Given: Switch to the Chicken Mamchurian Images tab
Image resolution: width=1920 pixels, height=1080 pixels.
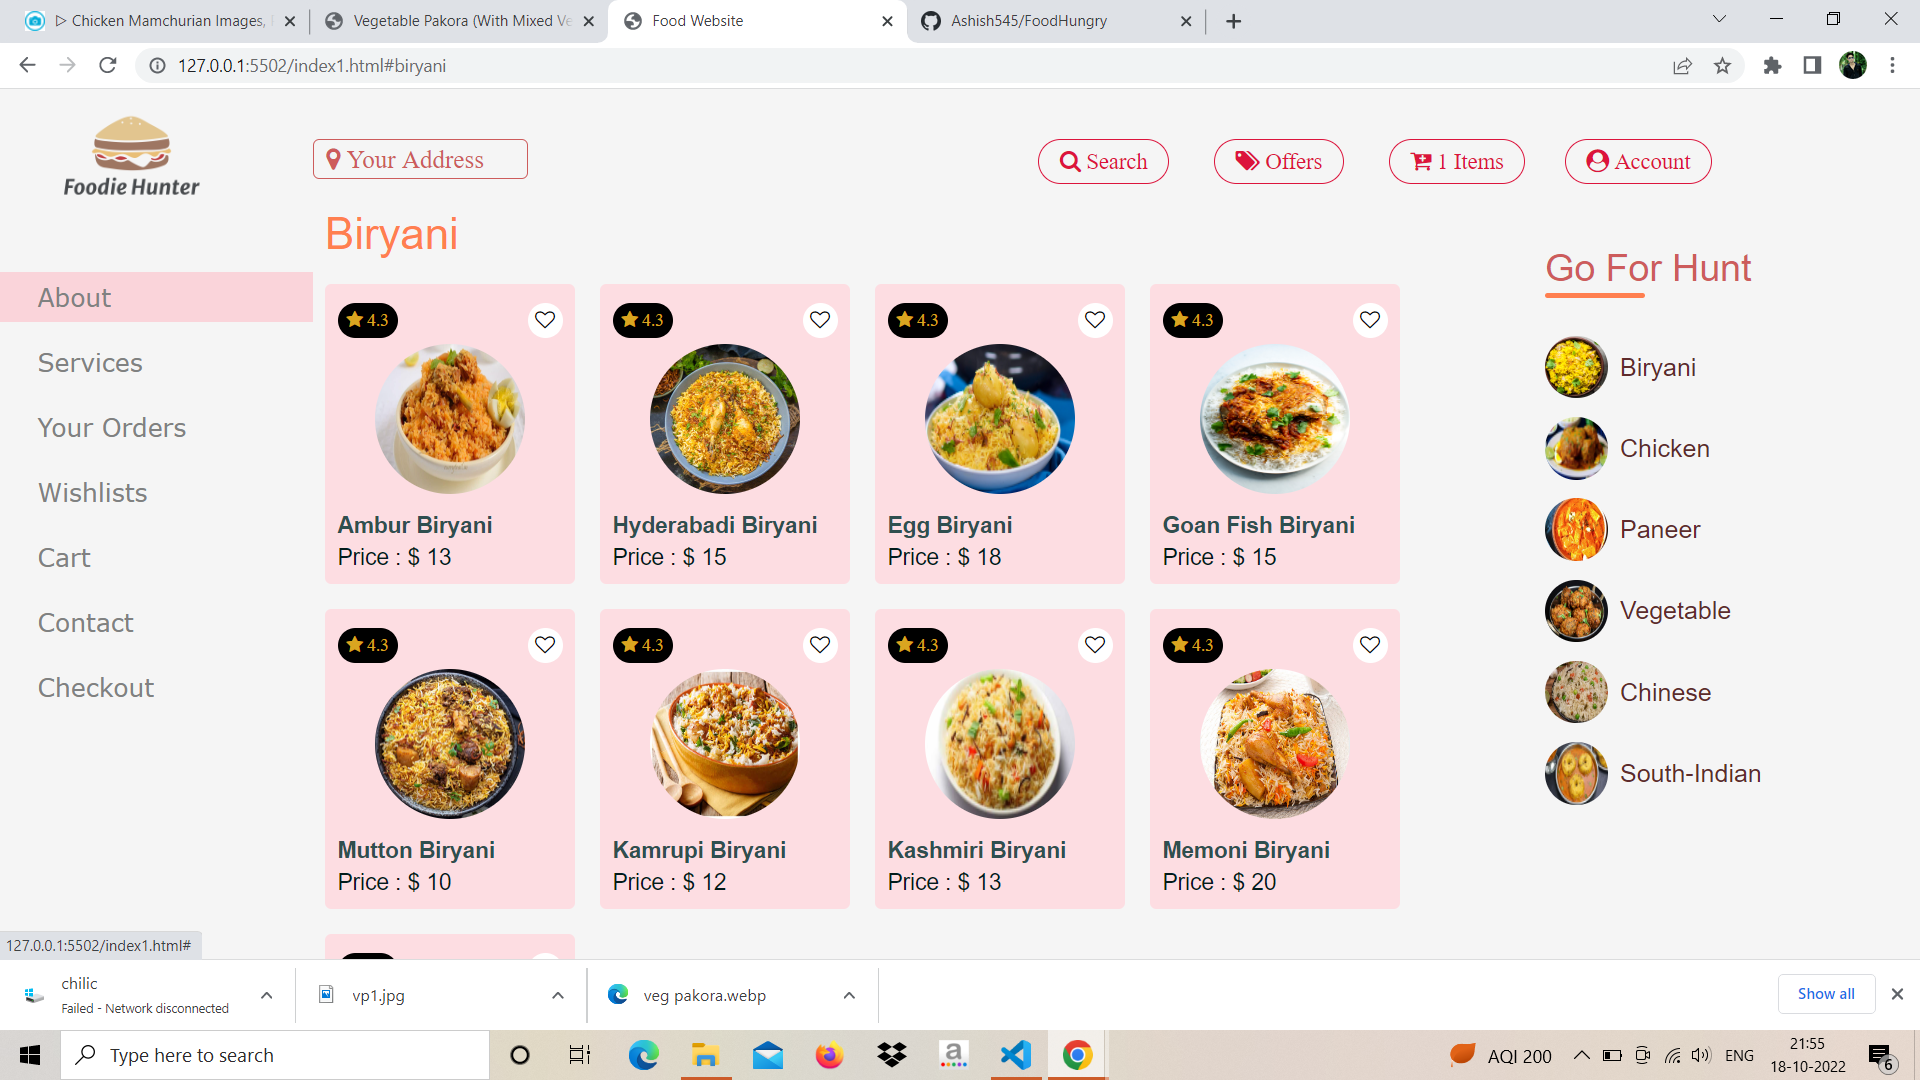Looking at the screenshot, I should tap(160, 21).
